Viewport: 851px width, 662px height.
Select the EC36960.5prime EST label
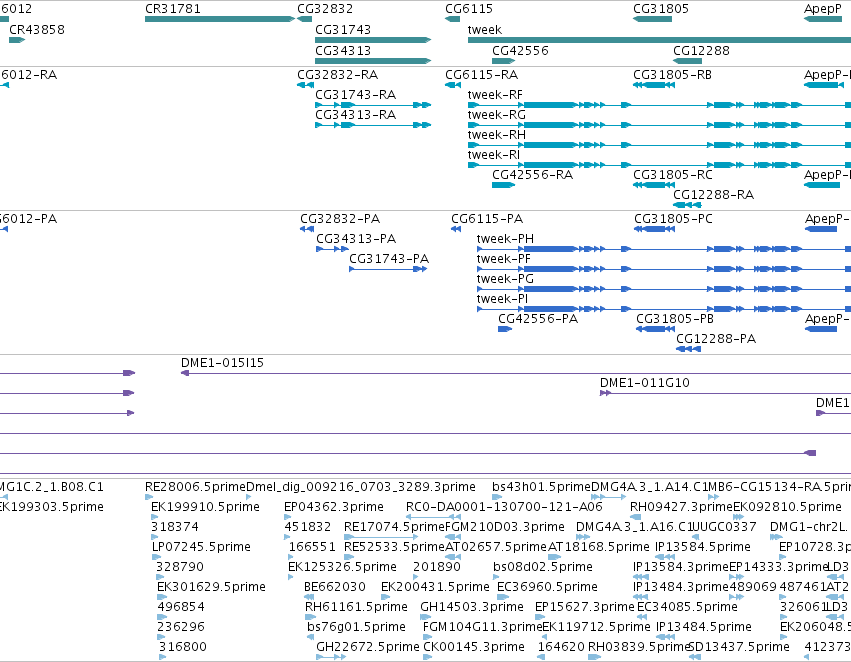point(547,587)
